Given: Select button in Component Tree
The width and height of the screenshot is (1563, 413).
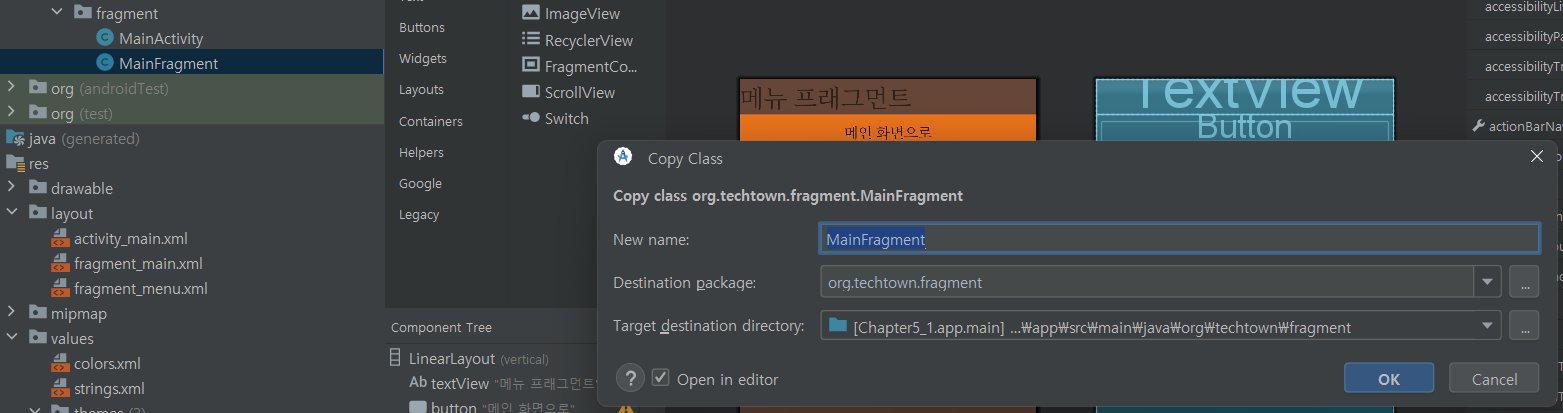Looking at the screenshot, I should [x=454, y=407].
